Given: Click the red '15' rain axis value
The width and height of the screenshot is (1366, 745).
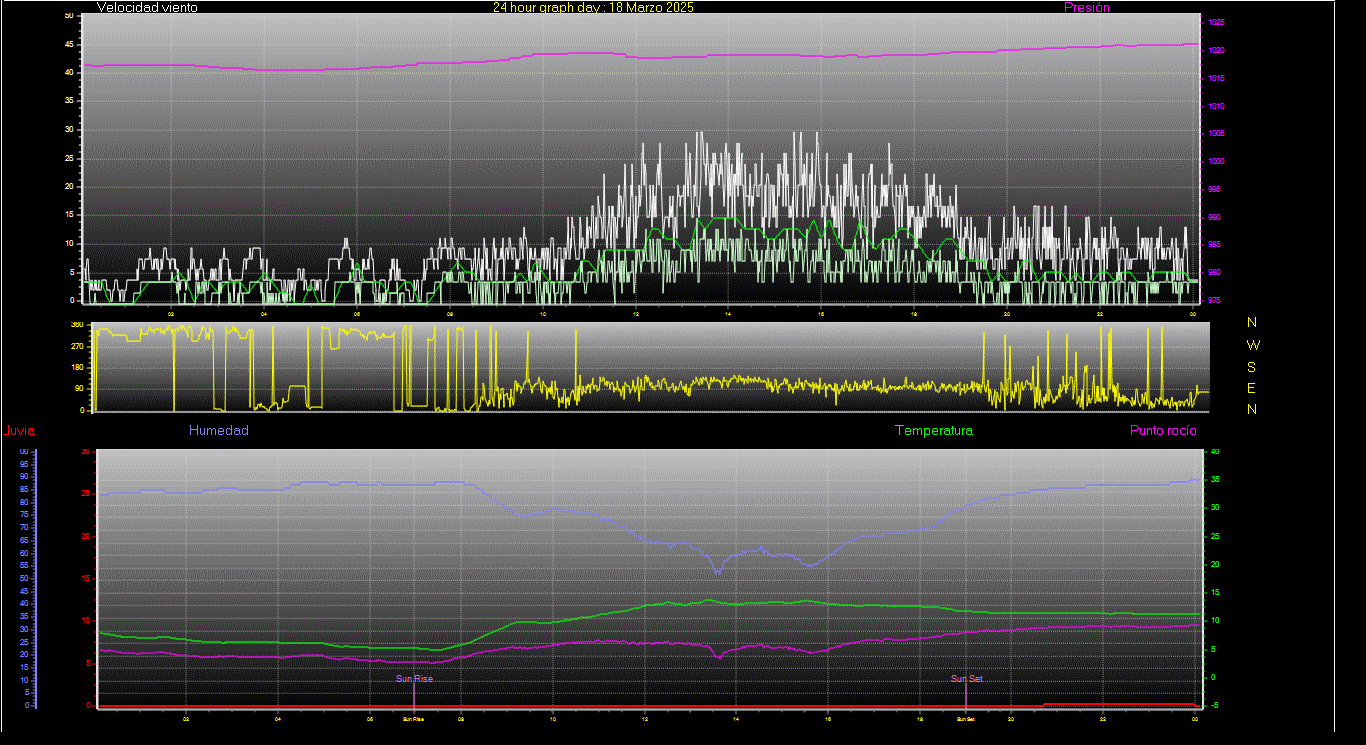Looking at the screenshot, I should (86, 579).
